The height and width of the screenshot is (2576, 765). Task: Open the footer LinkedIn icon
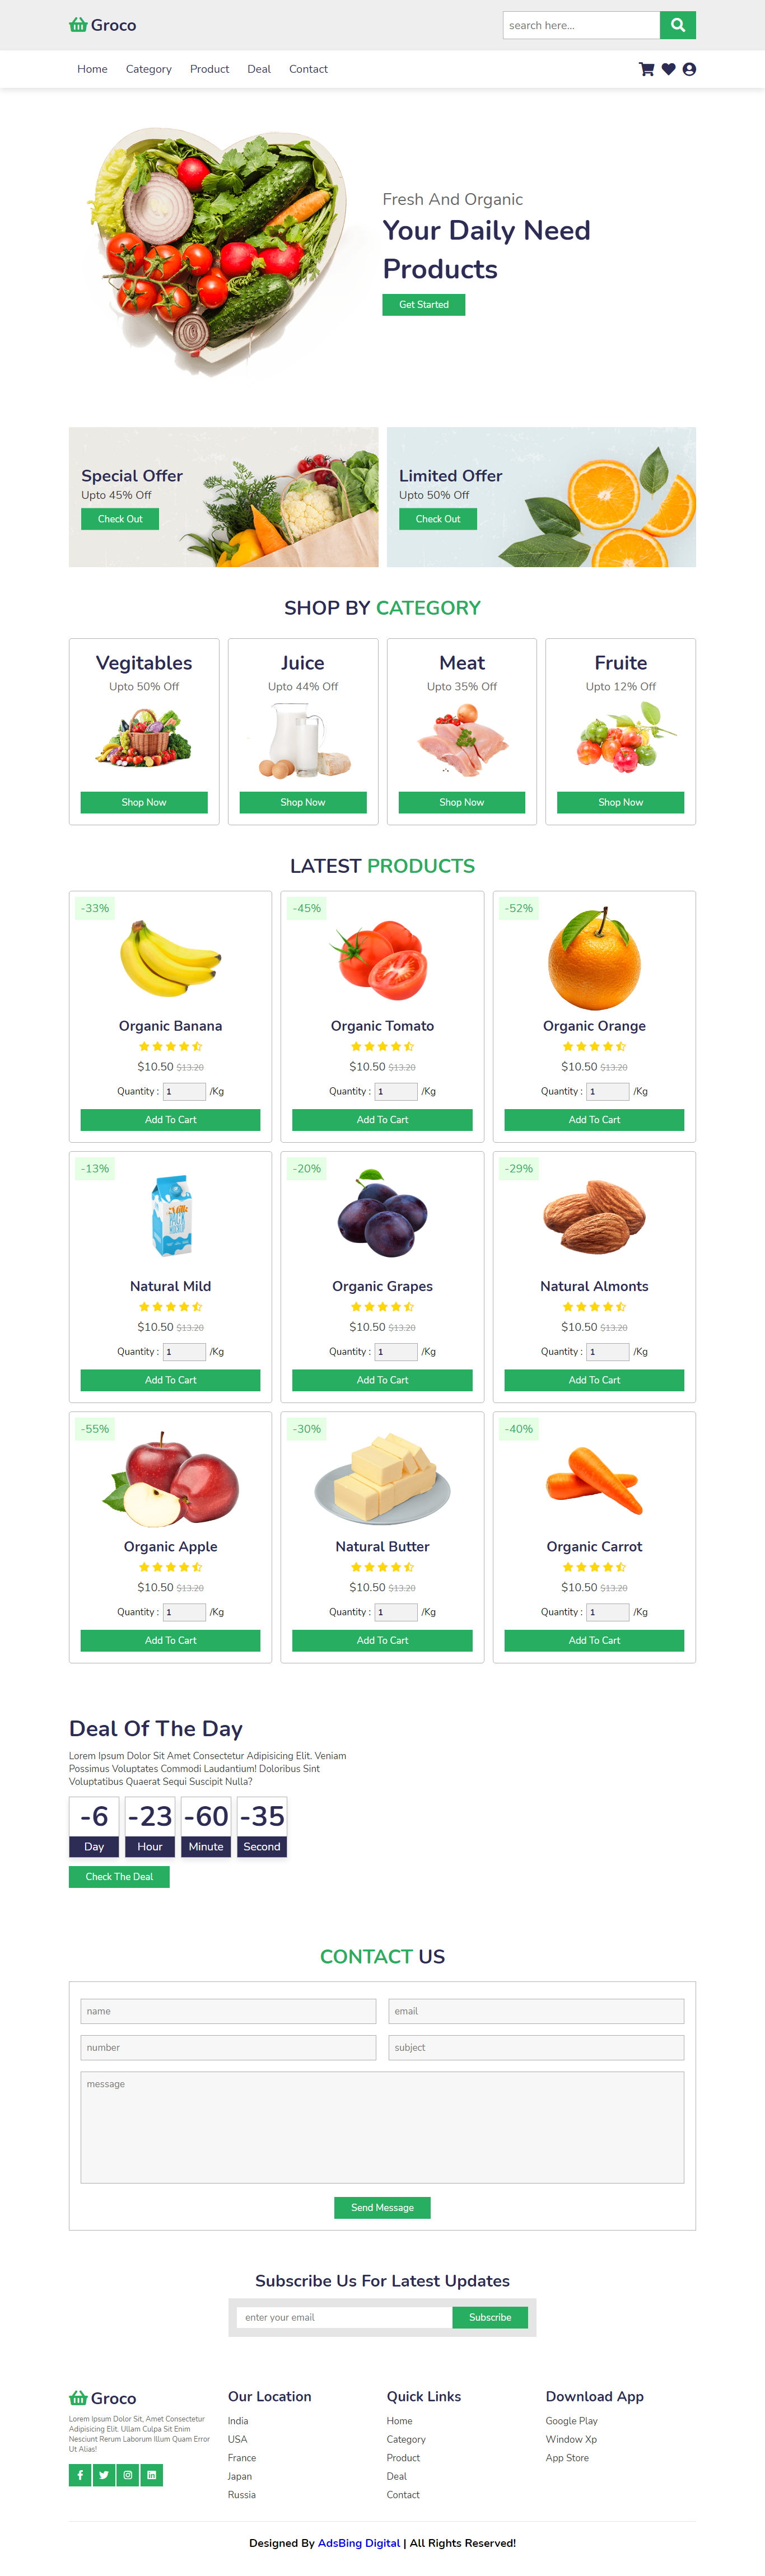(151, 2474)
